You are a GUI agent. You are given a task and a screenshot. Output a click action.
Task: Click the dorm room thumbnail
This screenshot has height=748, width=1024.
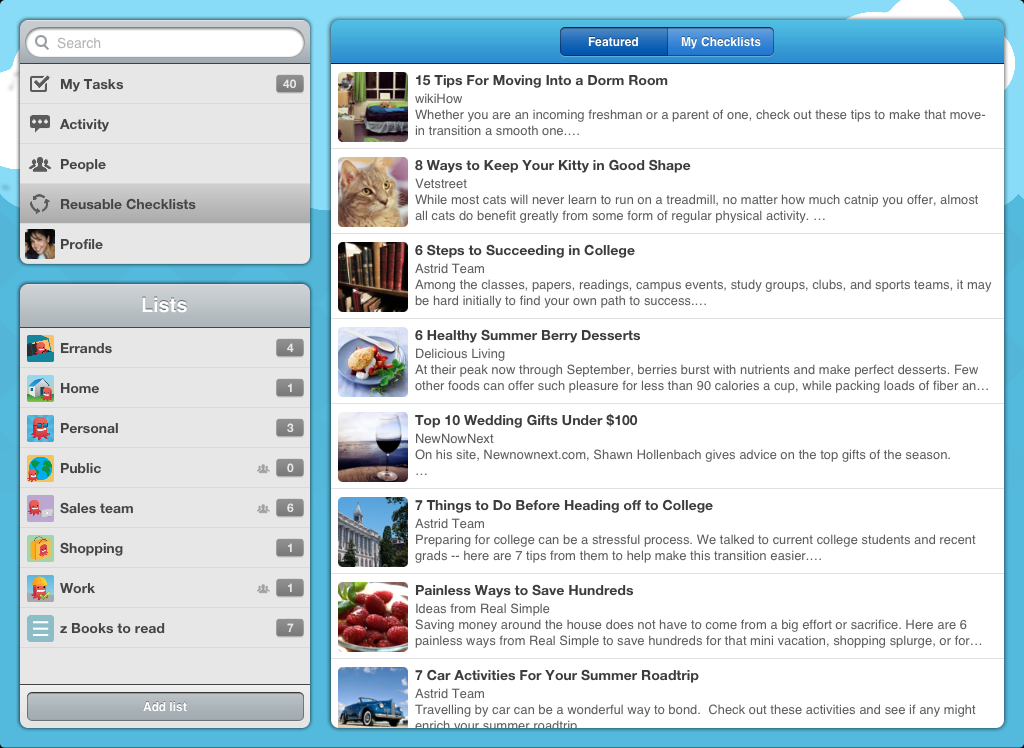click(373, 106)
